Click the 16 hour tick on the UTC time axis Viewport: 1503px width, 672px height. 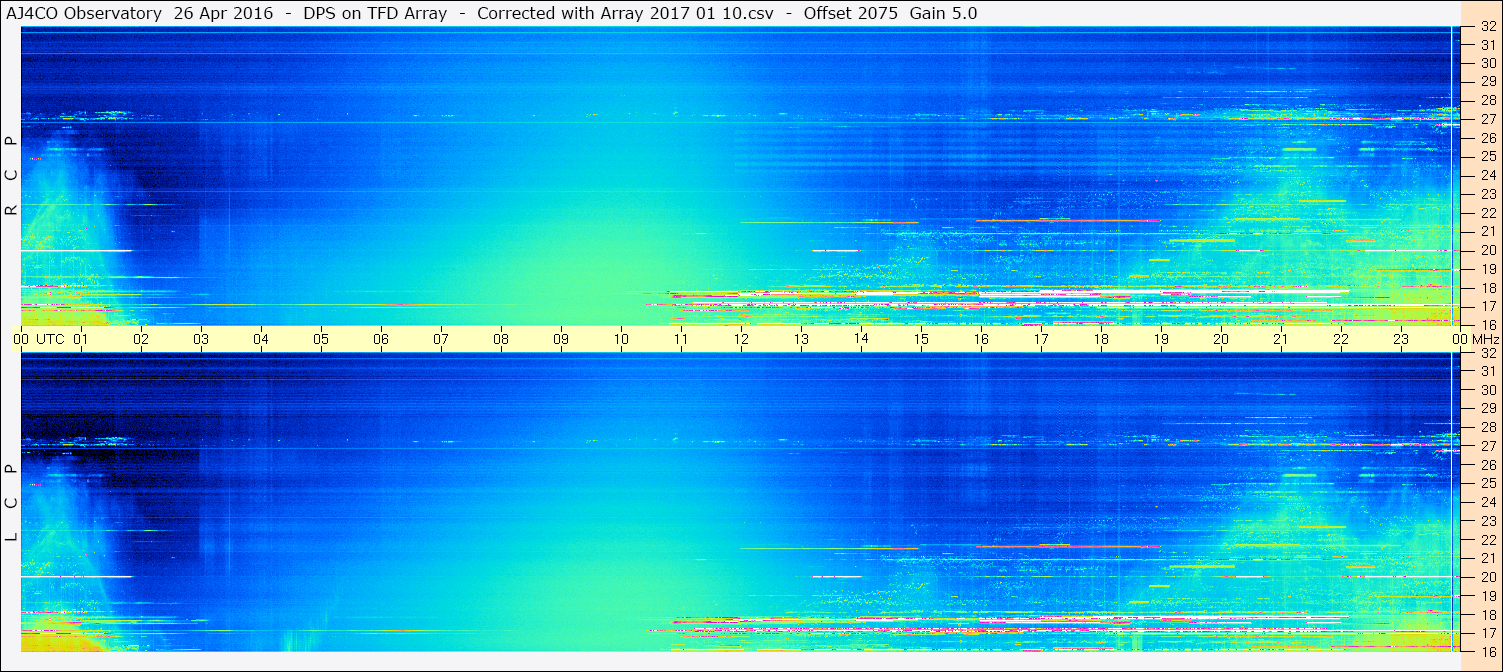[981, 339]
